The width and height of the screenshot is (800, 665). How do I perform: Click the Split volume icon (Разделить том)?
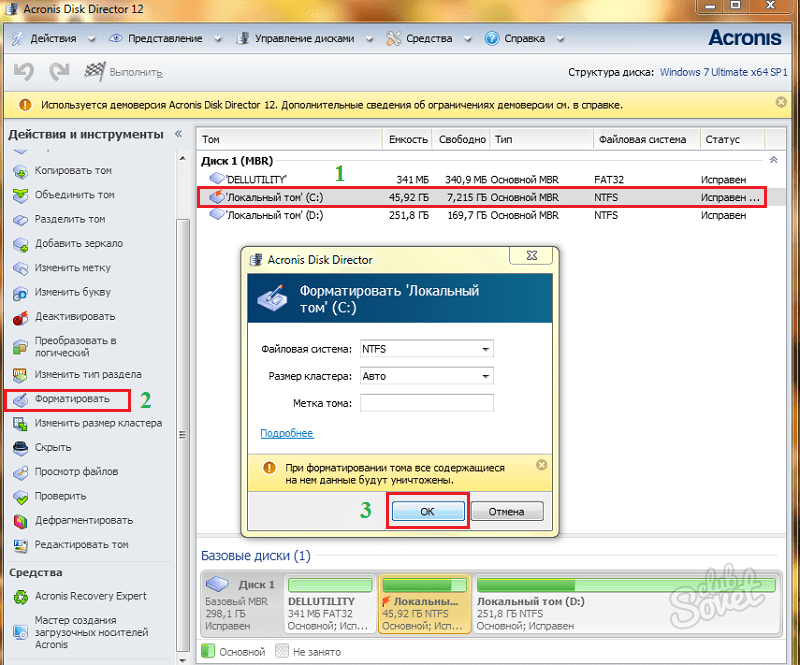pos(20,220)
